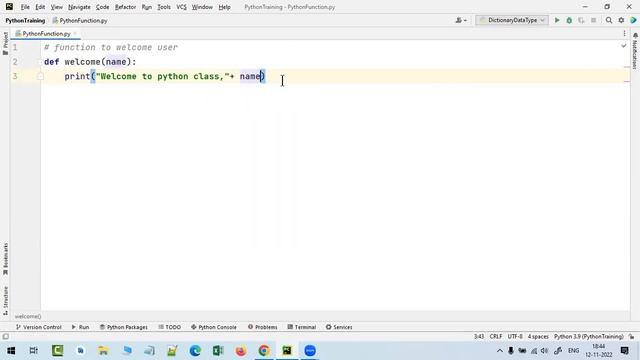
Task: Change Python 3.9 interpreter in status bar
Action: (x=589, y=337)
